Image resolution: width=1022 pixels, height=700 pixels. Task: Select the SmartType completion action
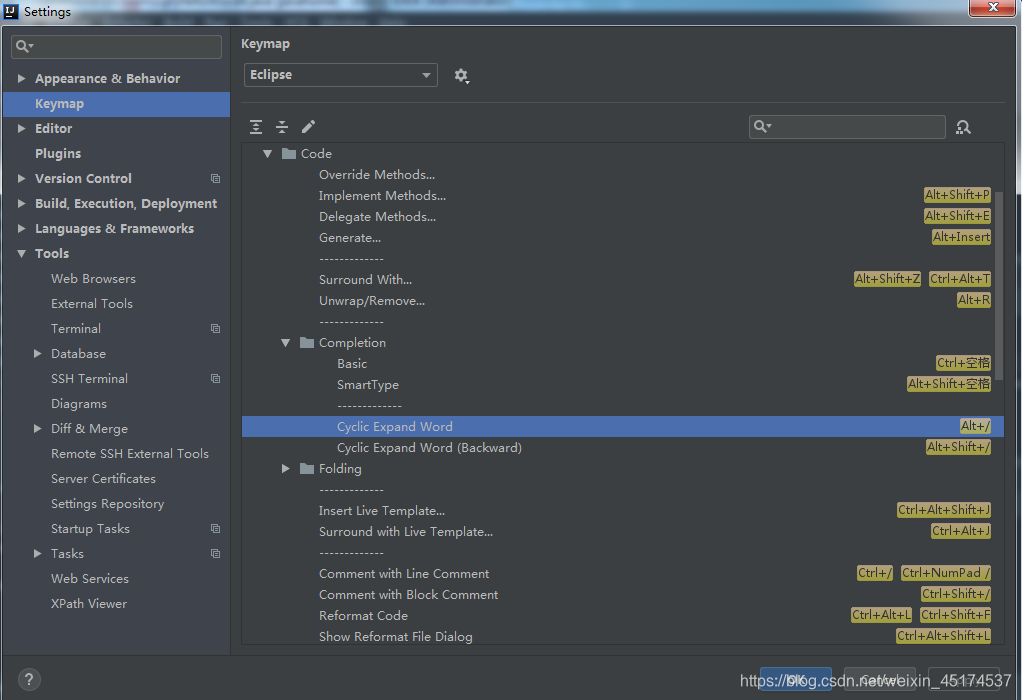click(368, 385)
